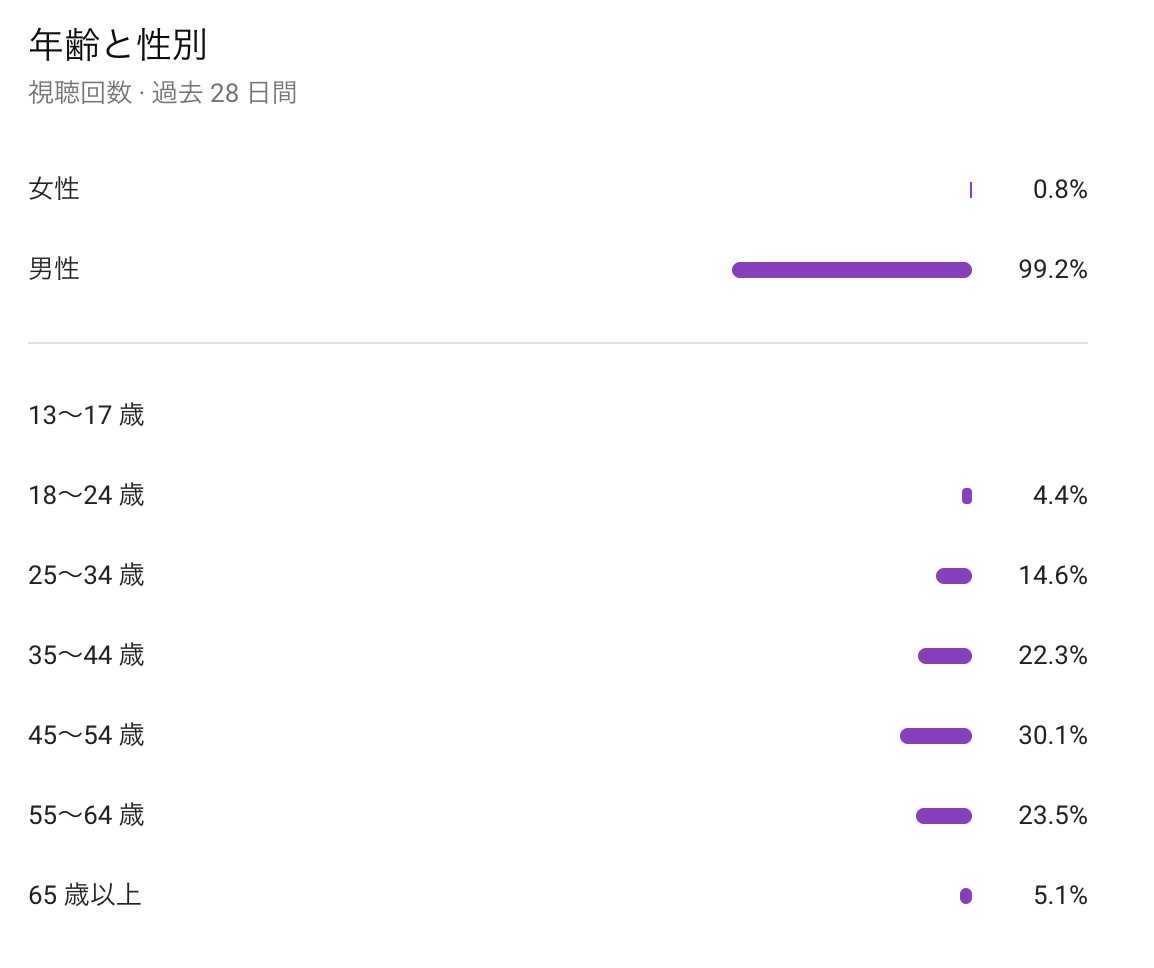Screen dimensions: 1154x968
Task: Click the 14.6% percentage value
Action: 1052,576
